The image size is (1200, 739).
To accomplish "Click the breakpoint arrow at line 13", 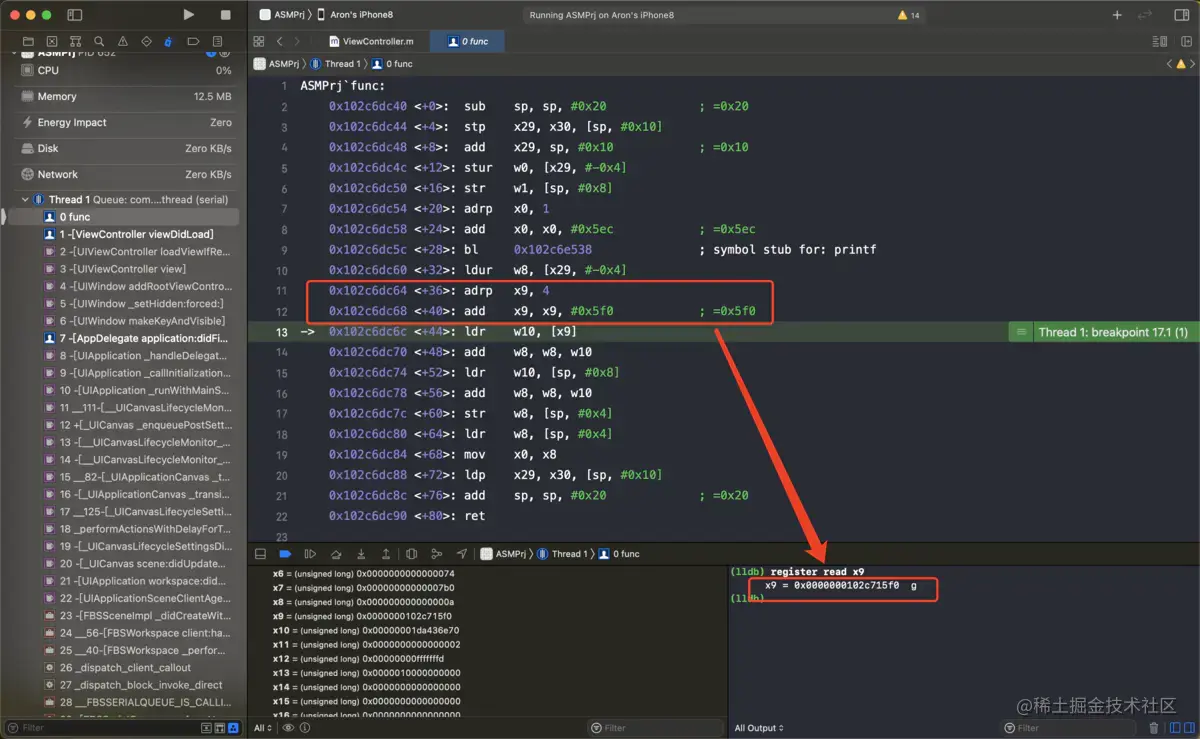I will pos(308,331).
